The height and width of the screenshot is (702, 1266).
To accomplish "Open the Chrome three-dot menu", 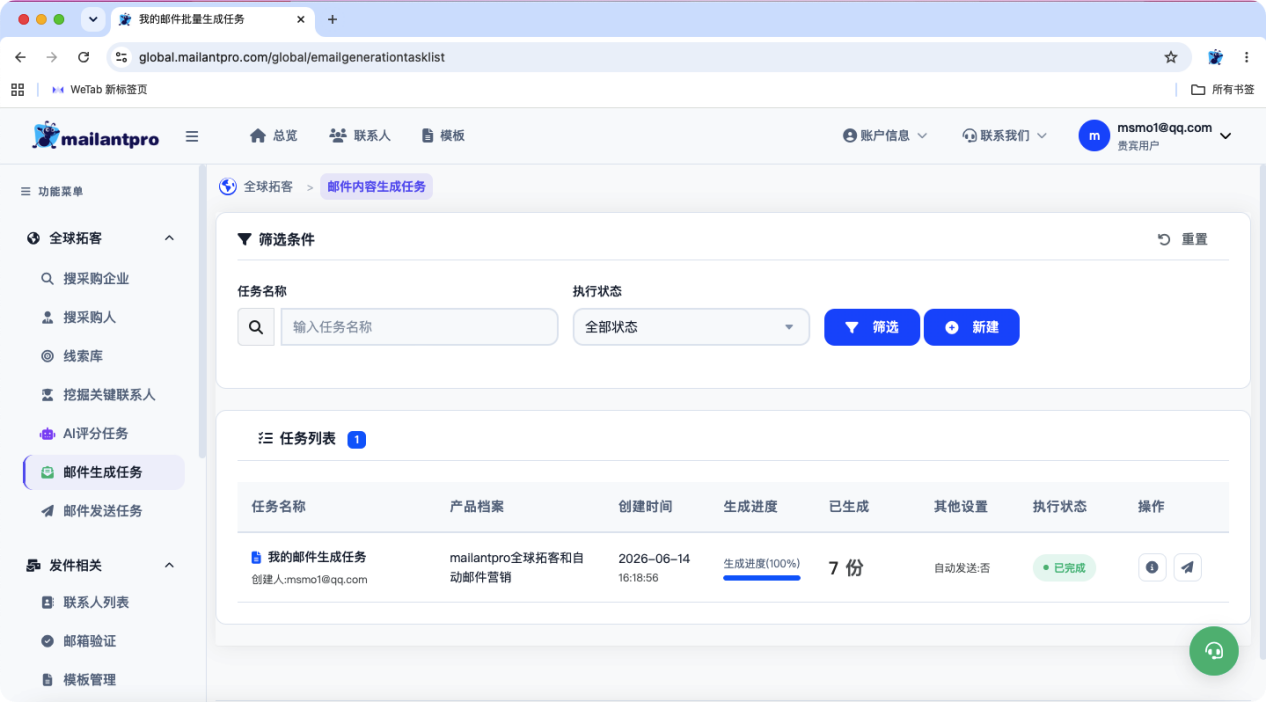I will coord(1247,57).
